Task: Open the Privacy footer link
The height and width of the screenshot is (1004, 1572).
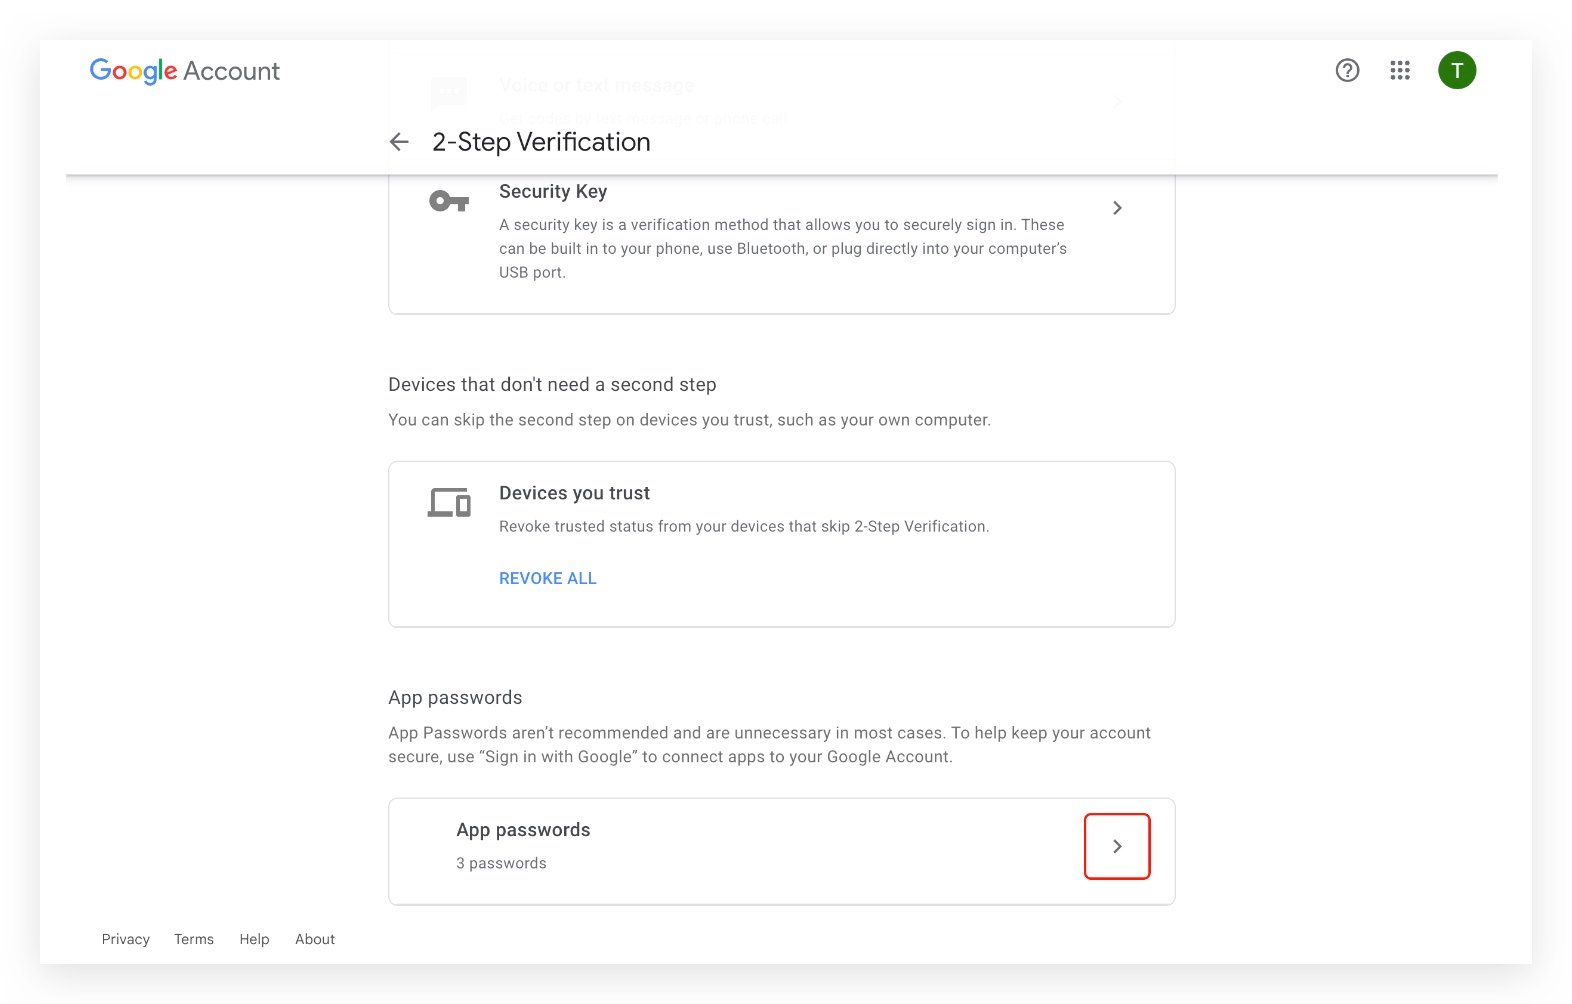Action: (126, 939)
